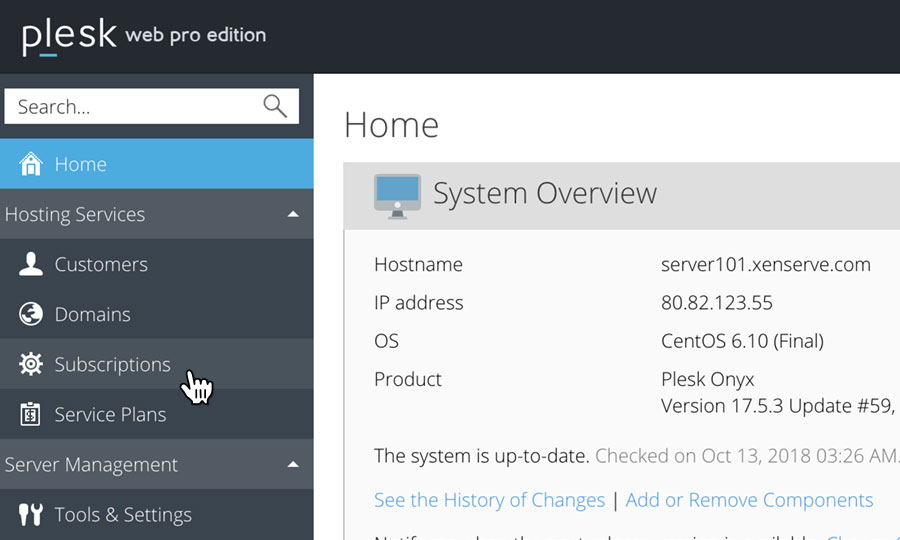Open the Home menu item
Image resolution: width=900 pixels, height=540 pixels.
(157, 164)
